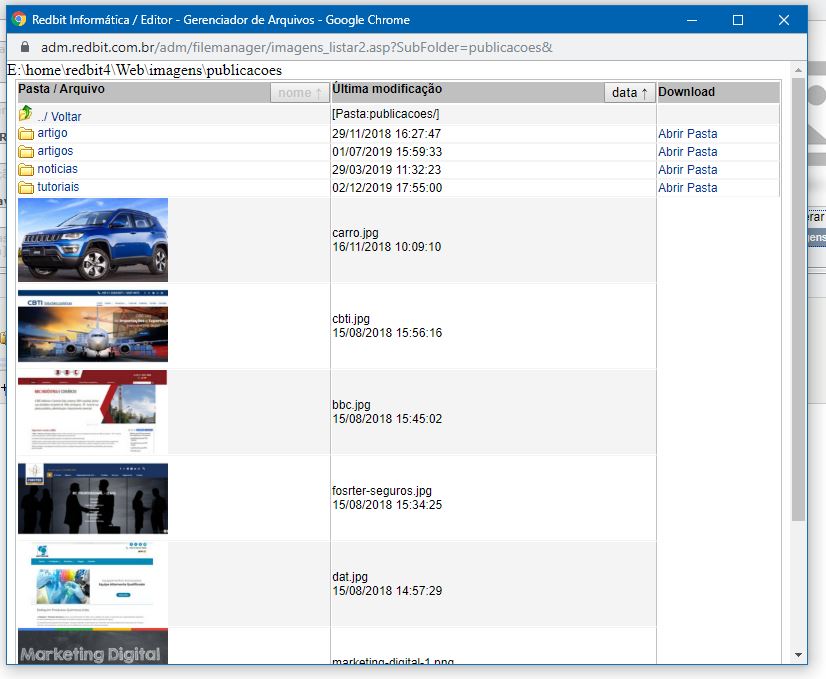Click the fosrter-seguros.jpg file name
Image resolution: width=826 pixels, height=679 pixels.
coord(382,490)
